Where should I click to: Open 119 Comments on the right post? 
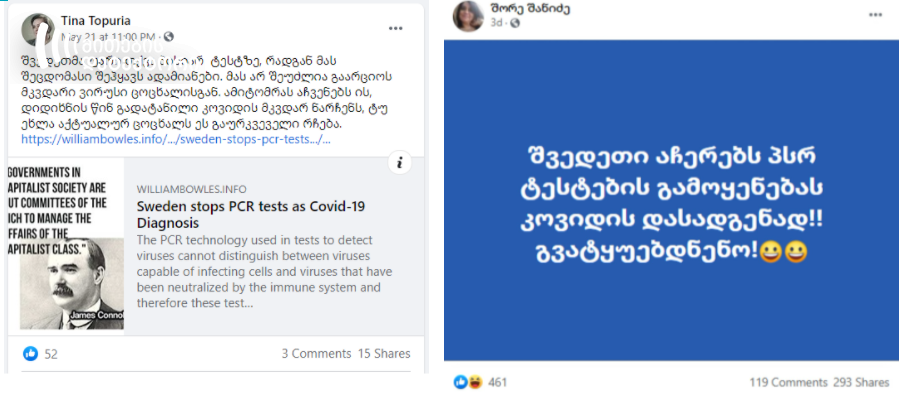coord(788,382)
